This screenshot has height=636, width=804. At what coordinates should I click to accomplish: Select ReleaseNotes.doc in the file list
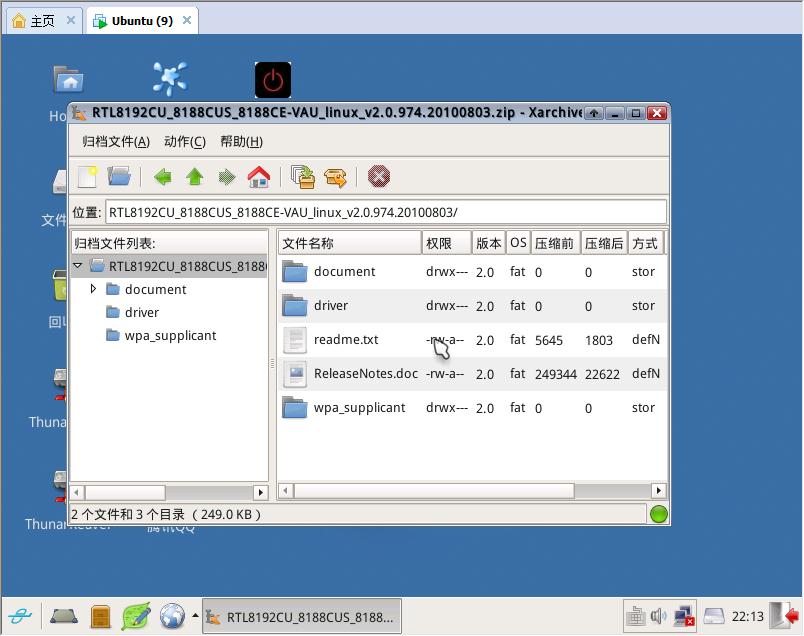[472, 373]
